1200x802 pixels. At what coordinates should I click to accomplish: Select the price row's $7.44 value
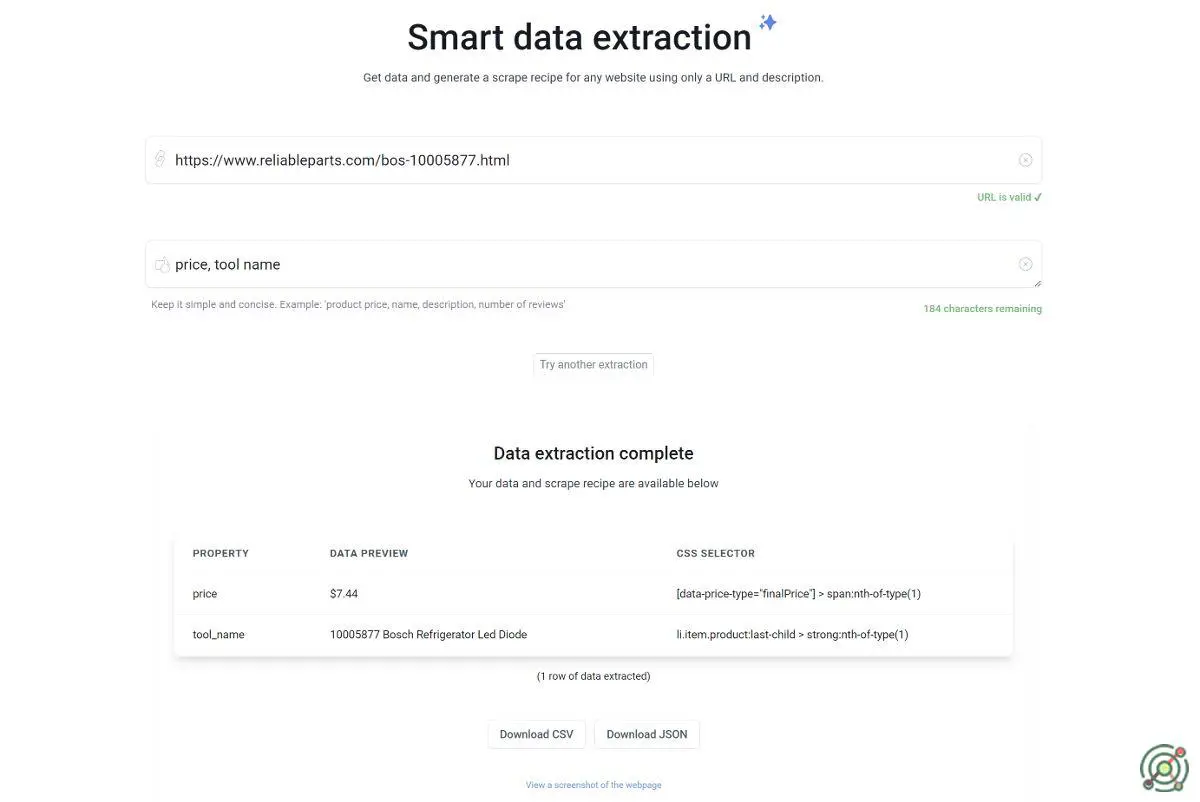point(344,594)
